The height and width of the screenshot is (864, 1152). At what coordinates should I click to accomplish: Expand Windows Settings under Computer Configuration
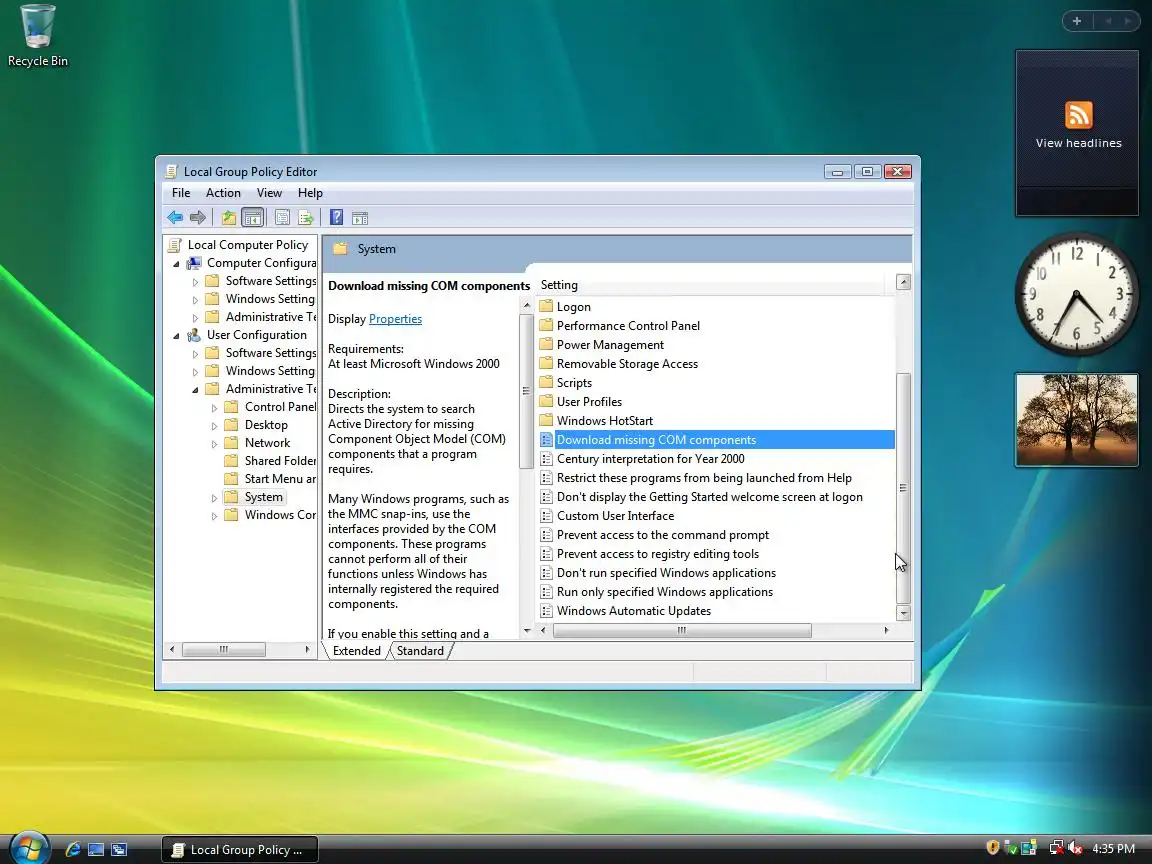[195, 300]
